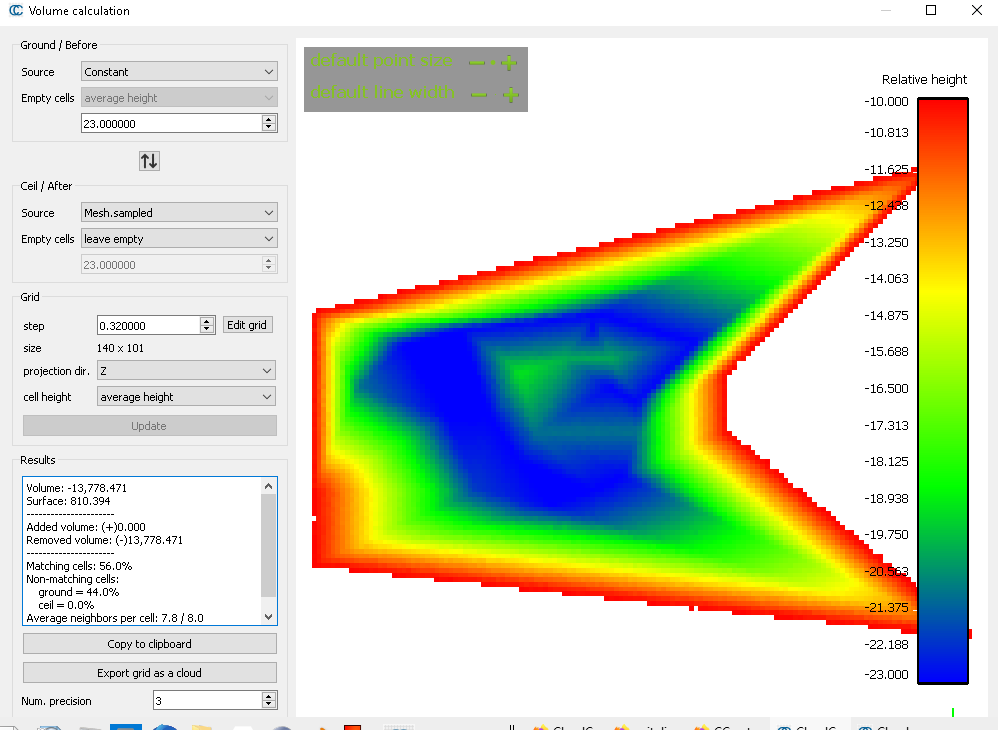Click Export grid as a cloud
The image size is (998, 730).
149,673
